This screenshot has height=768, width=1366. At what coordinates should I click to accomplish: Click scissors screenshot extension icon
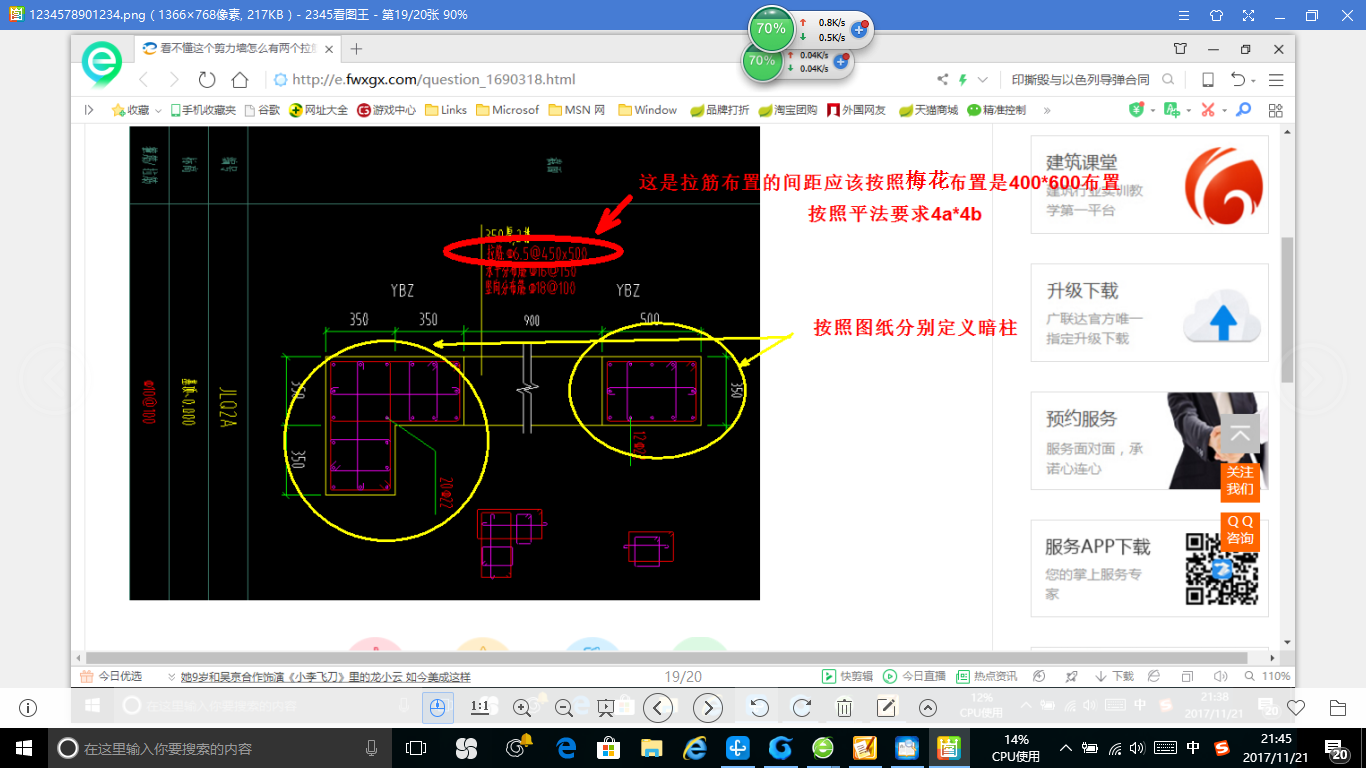pos(1208,110)
